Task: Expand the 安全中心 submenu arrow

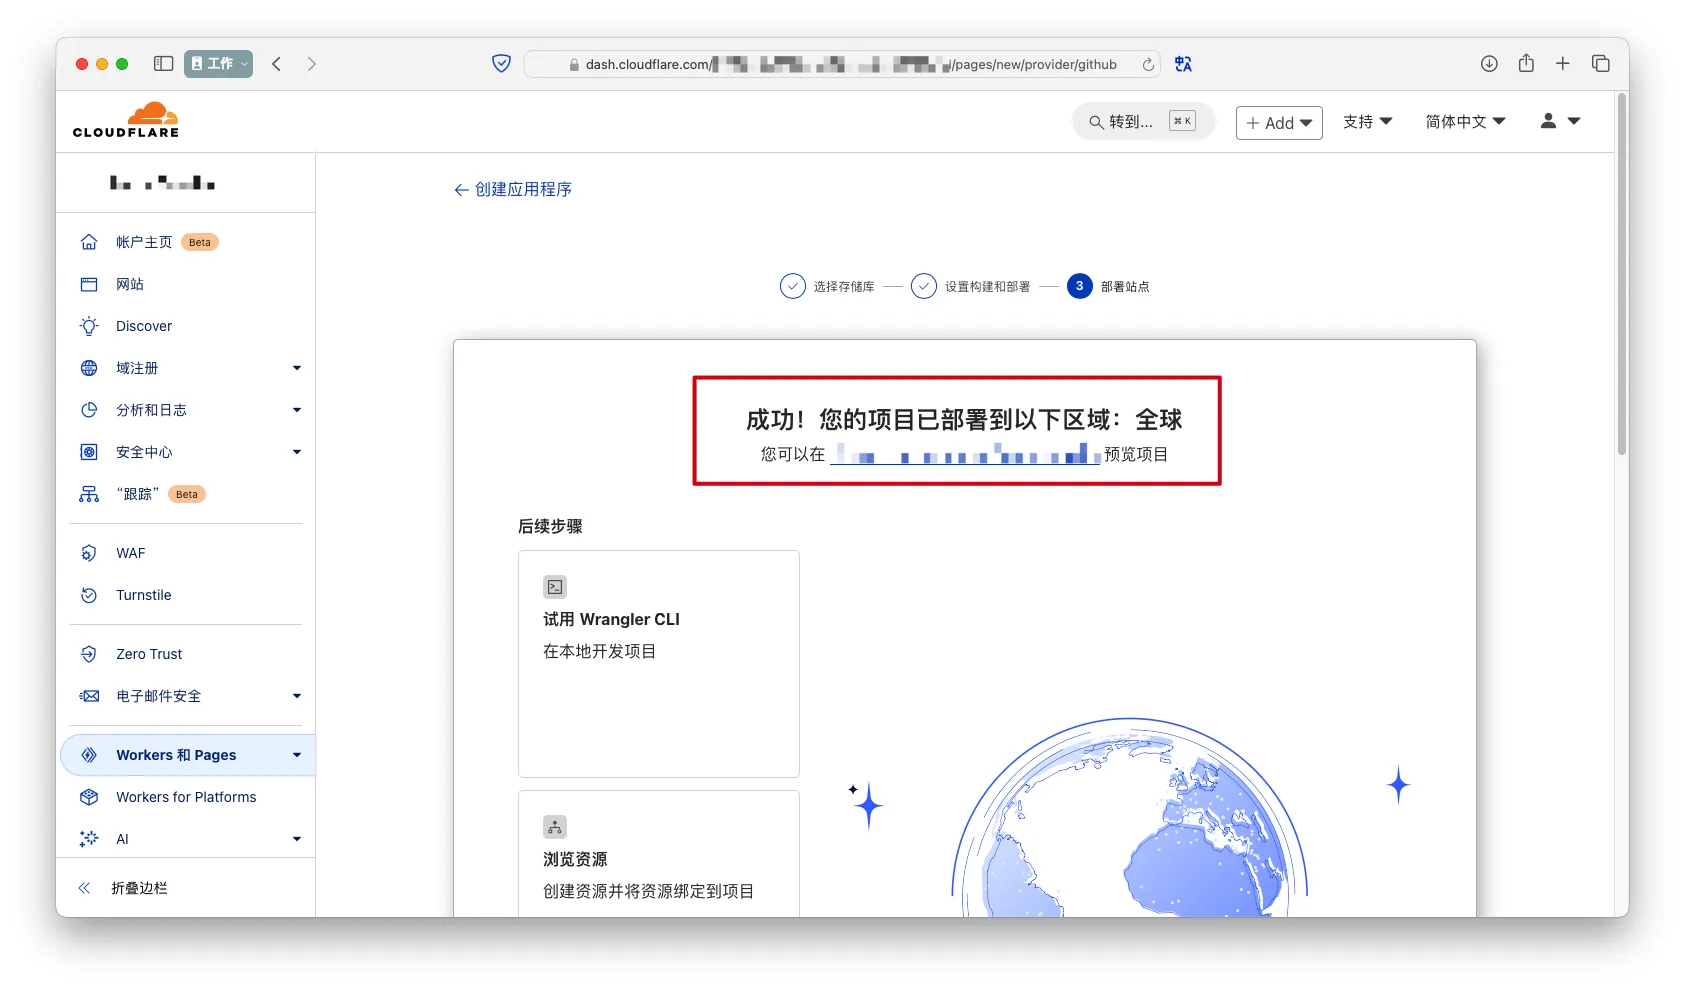Action: point(297,452)
